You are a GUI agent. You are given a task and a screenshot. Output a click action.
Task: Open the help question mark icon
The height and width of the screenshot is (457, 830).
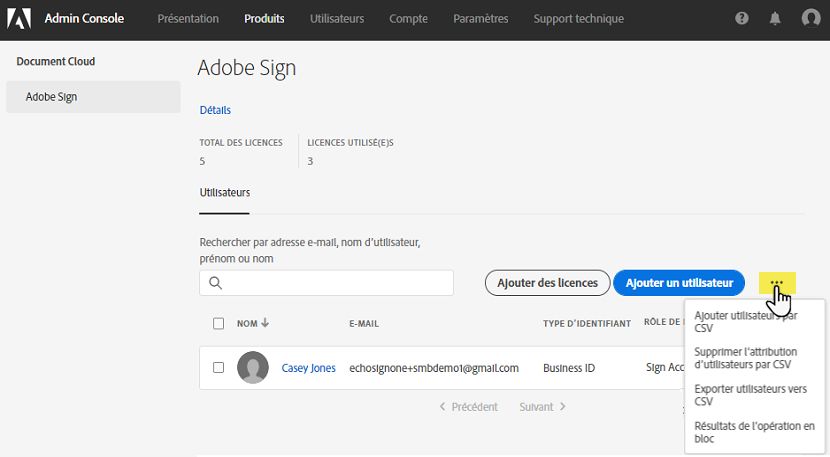pos(742,18)
